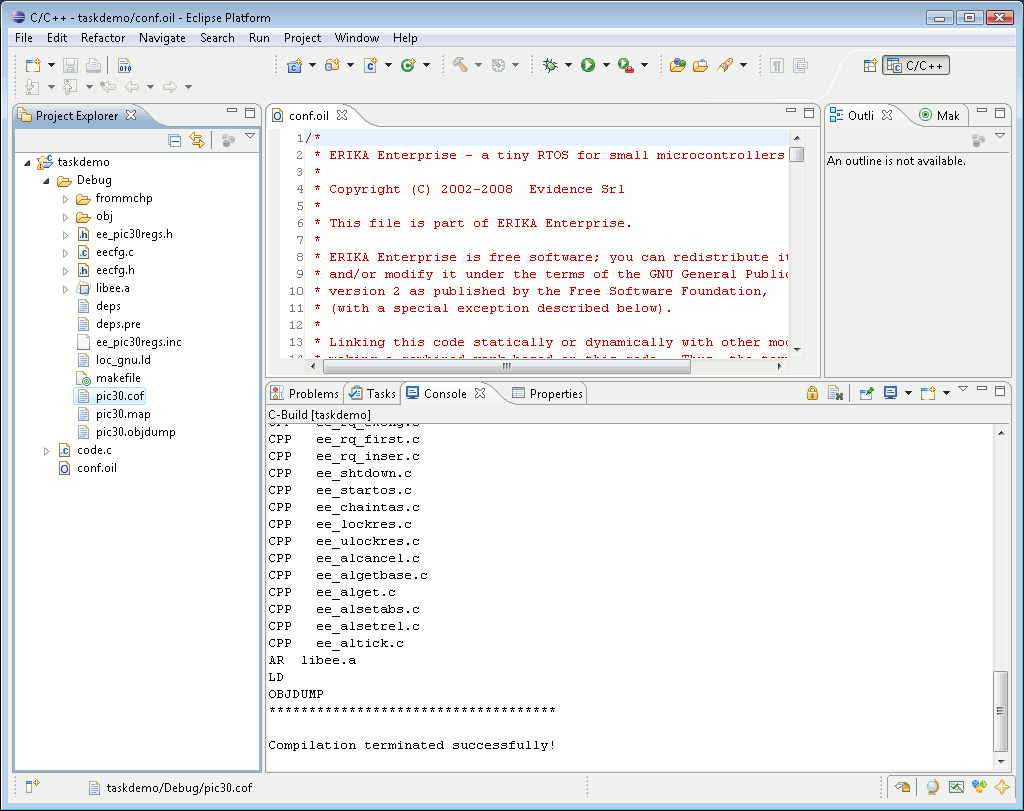The image size is (1024, 811).
Task: Open the Project menu
Action: pyautogui.click(x=302, y=38)
